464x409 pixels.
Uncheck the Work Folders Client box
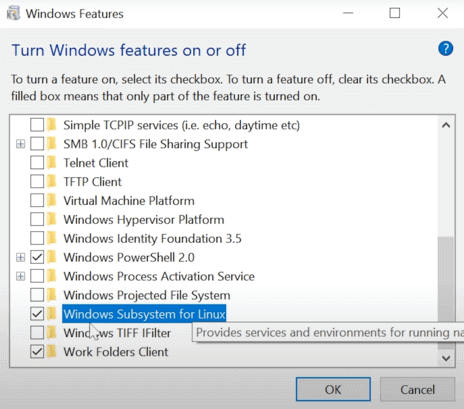click(37, 352)
